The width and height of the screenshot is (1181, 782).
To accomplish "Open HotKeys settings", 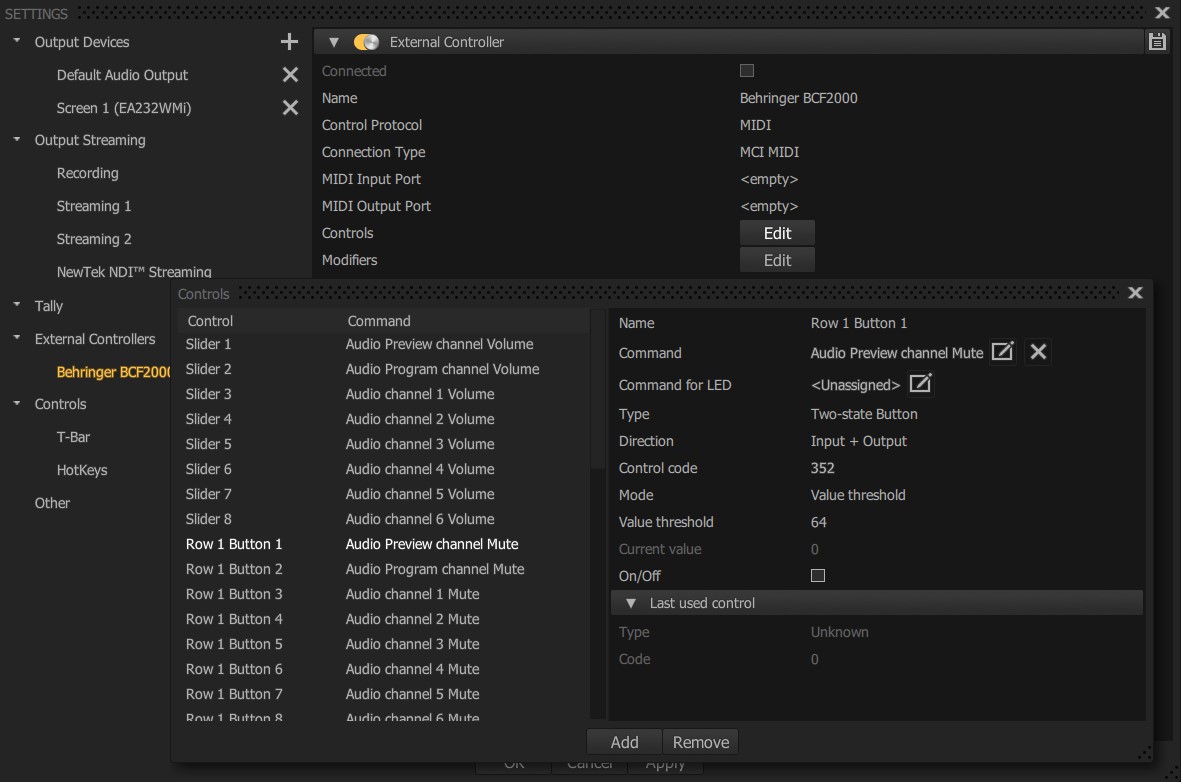I will coord(81,470).
